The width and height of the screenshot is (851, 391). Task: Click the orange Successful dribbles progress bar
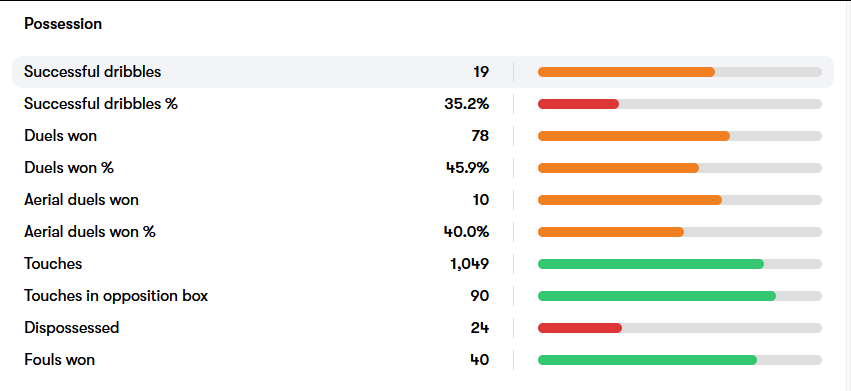[626, 72]
